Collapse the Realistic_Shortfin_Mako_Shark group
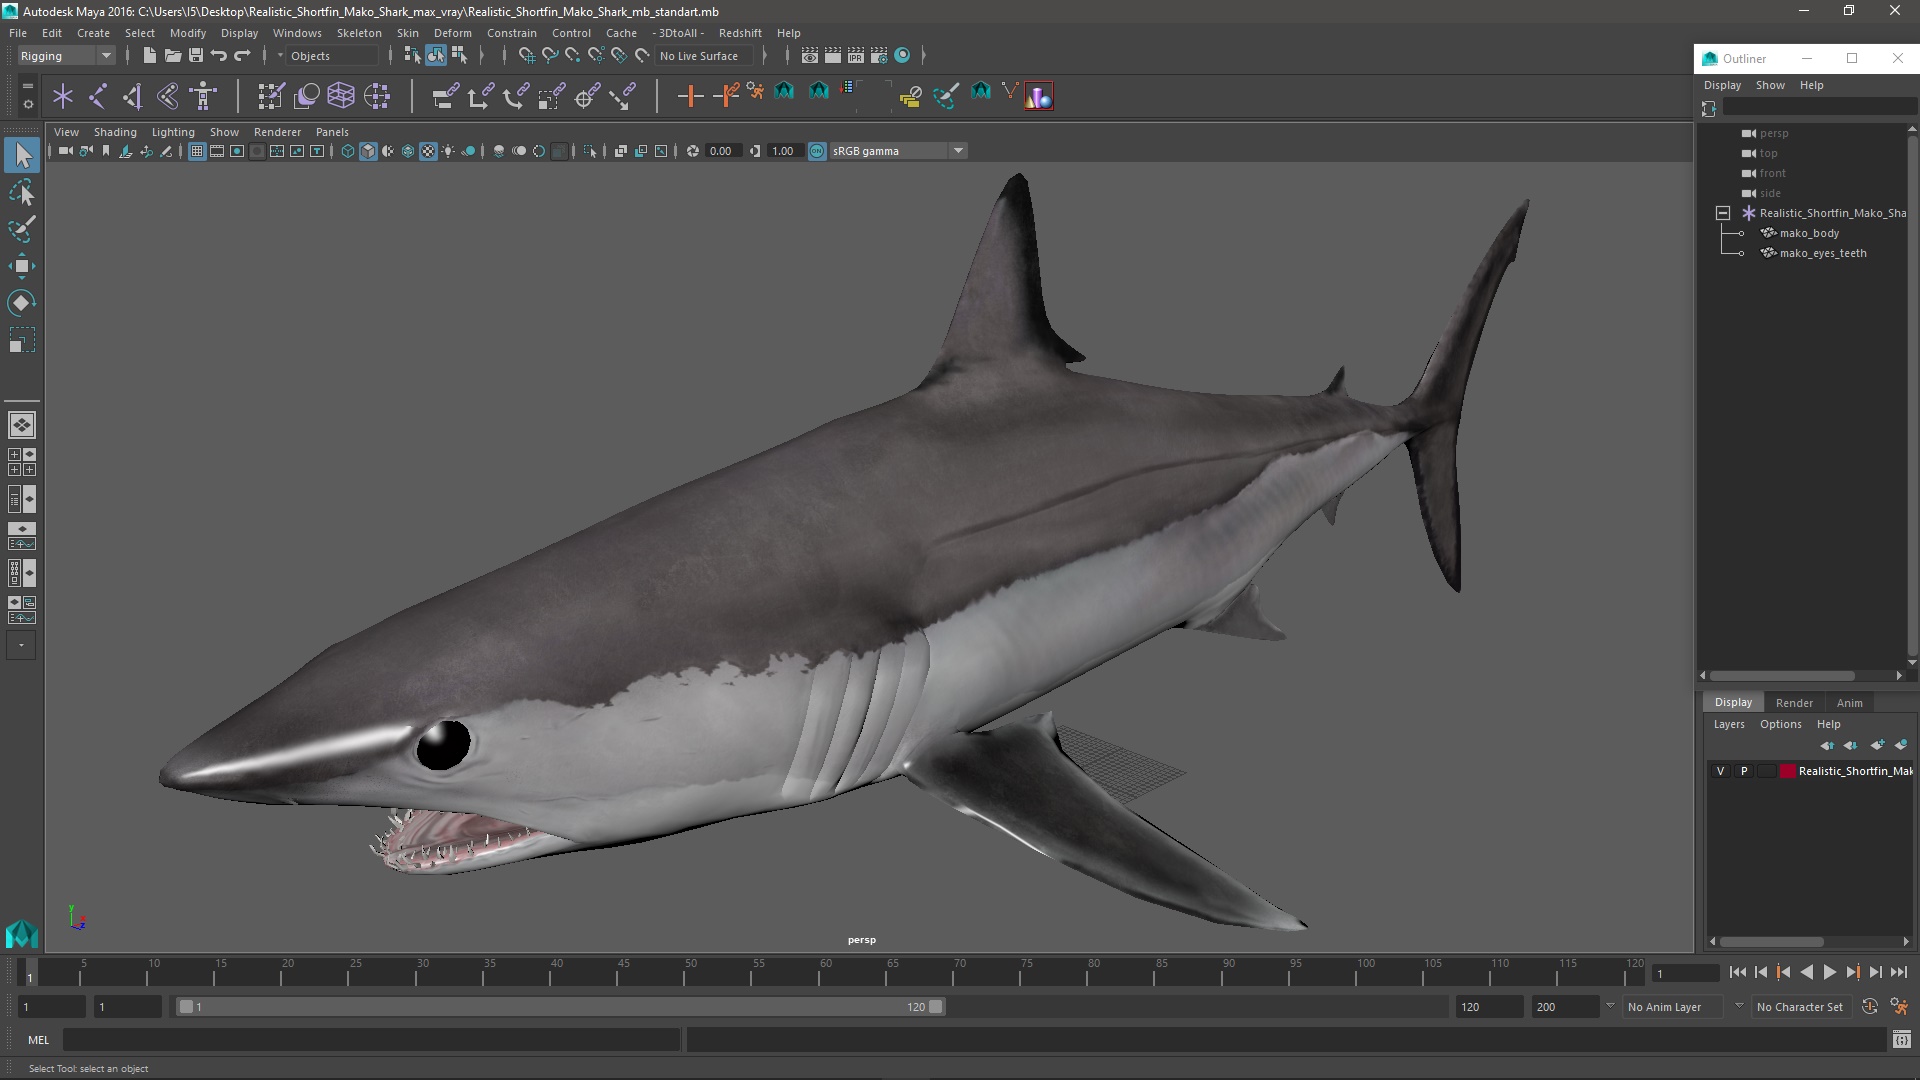Viewport: 1920px width, 1080px height. click(x=1723, y=213)
